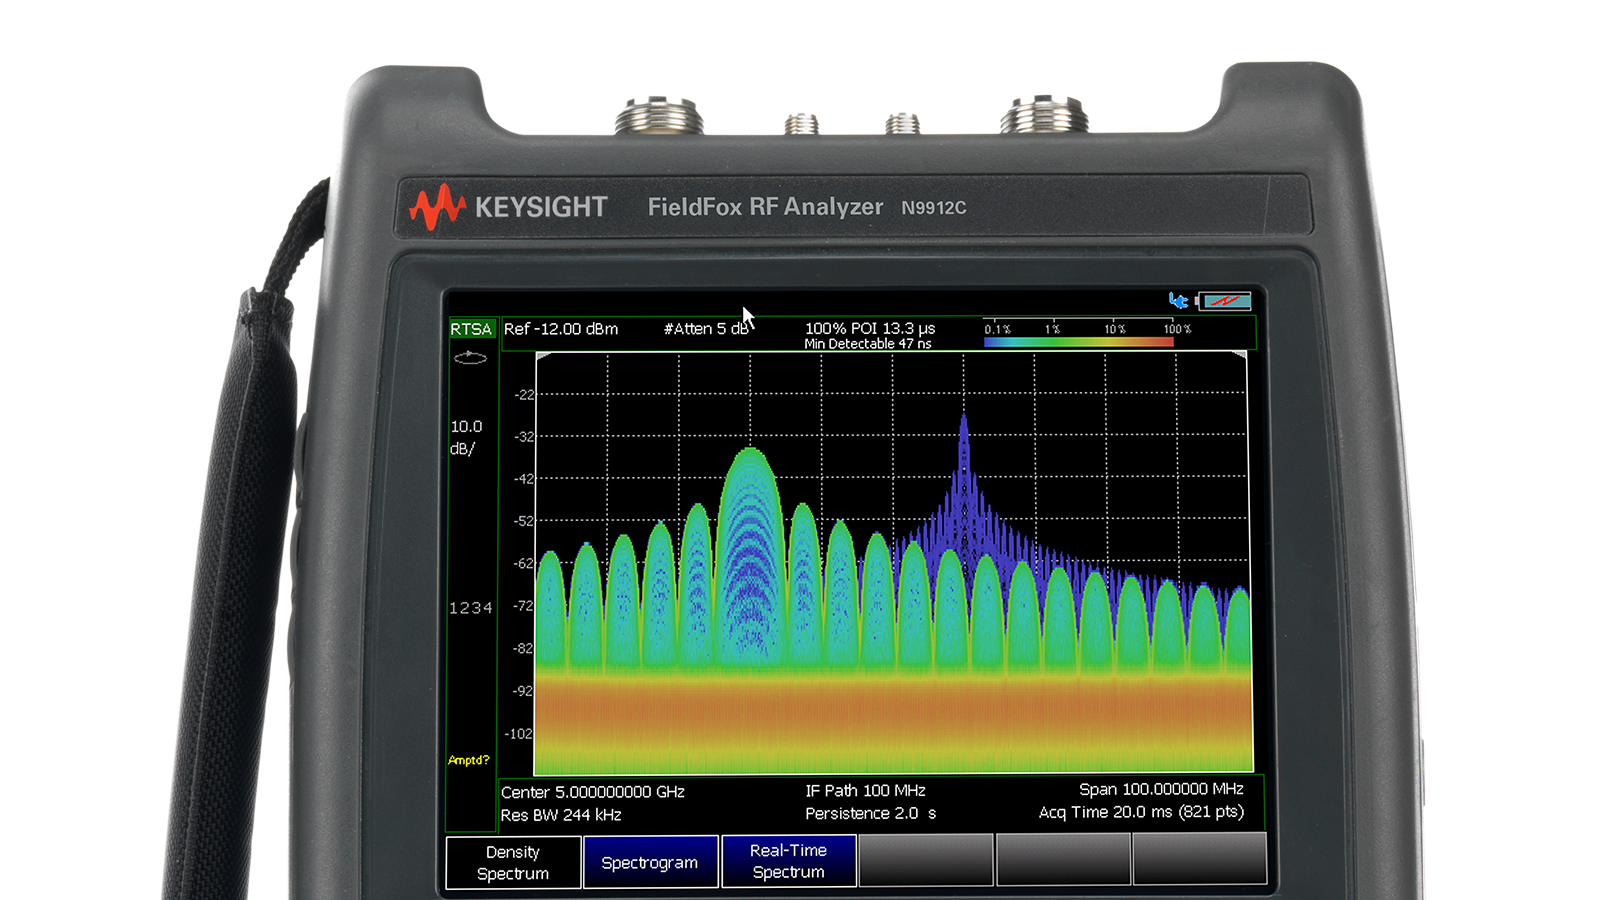The height and width of the screenshot is (900, 1600).
Task: Open the Ref -12.00 dBm level setting
Action: point(561,328)
